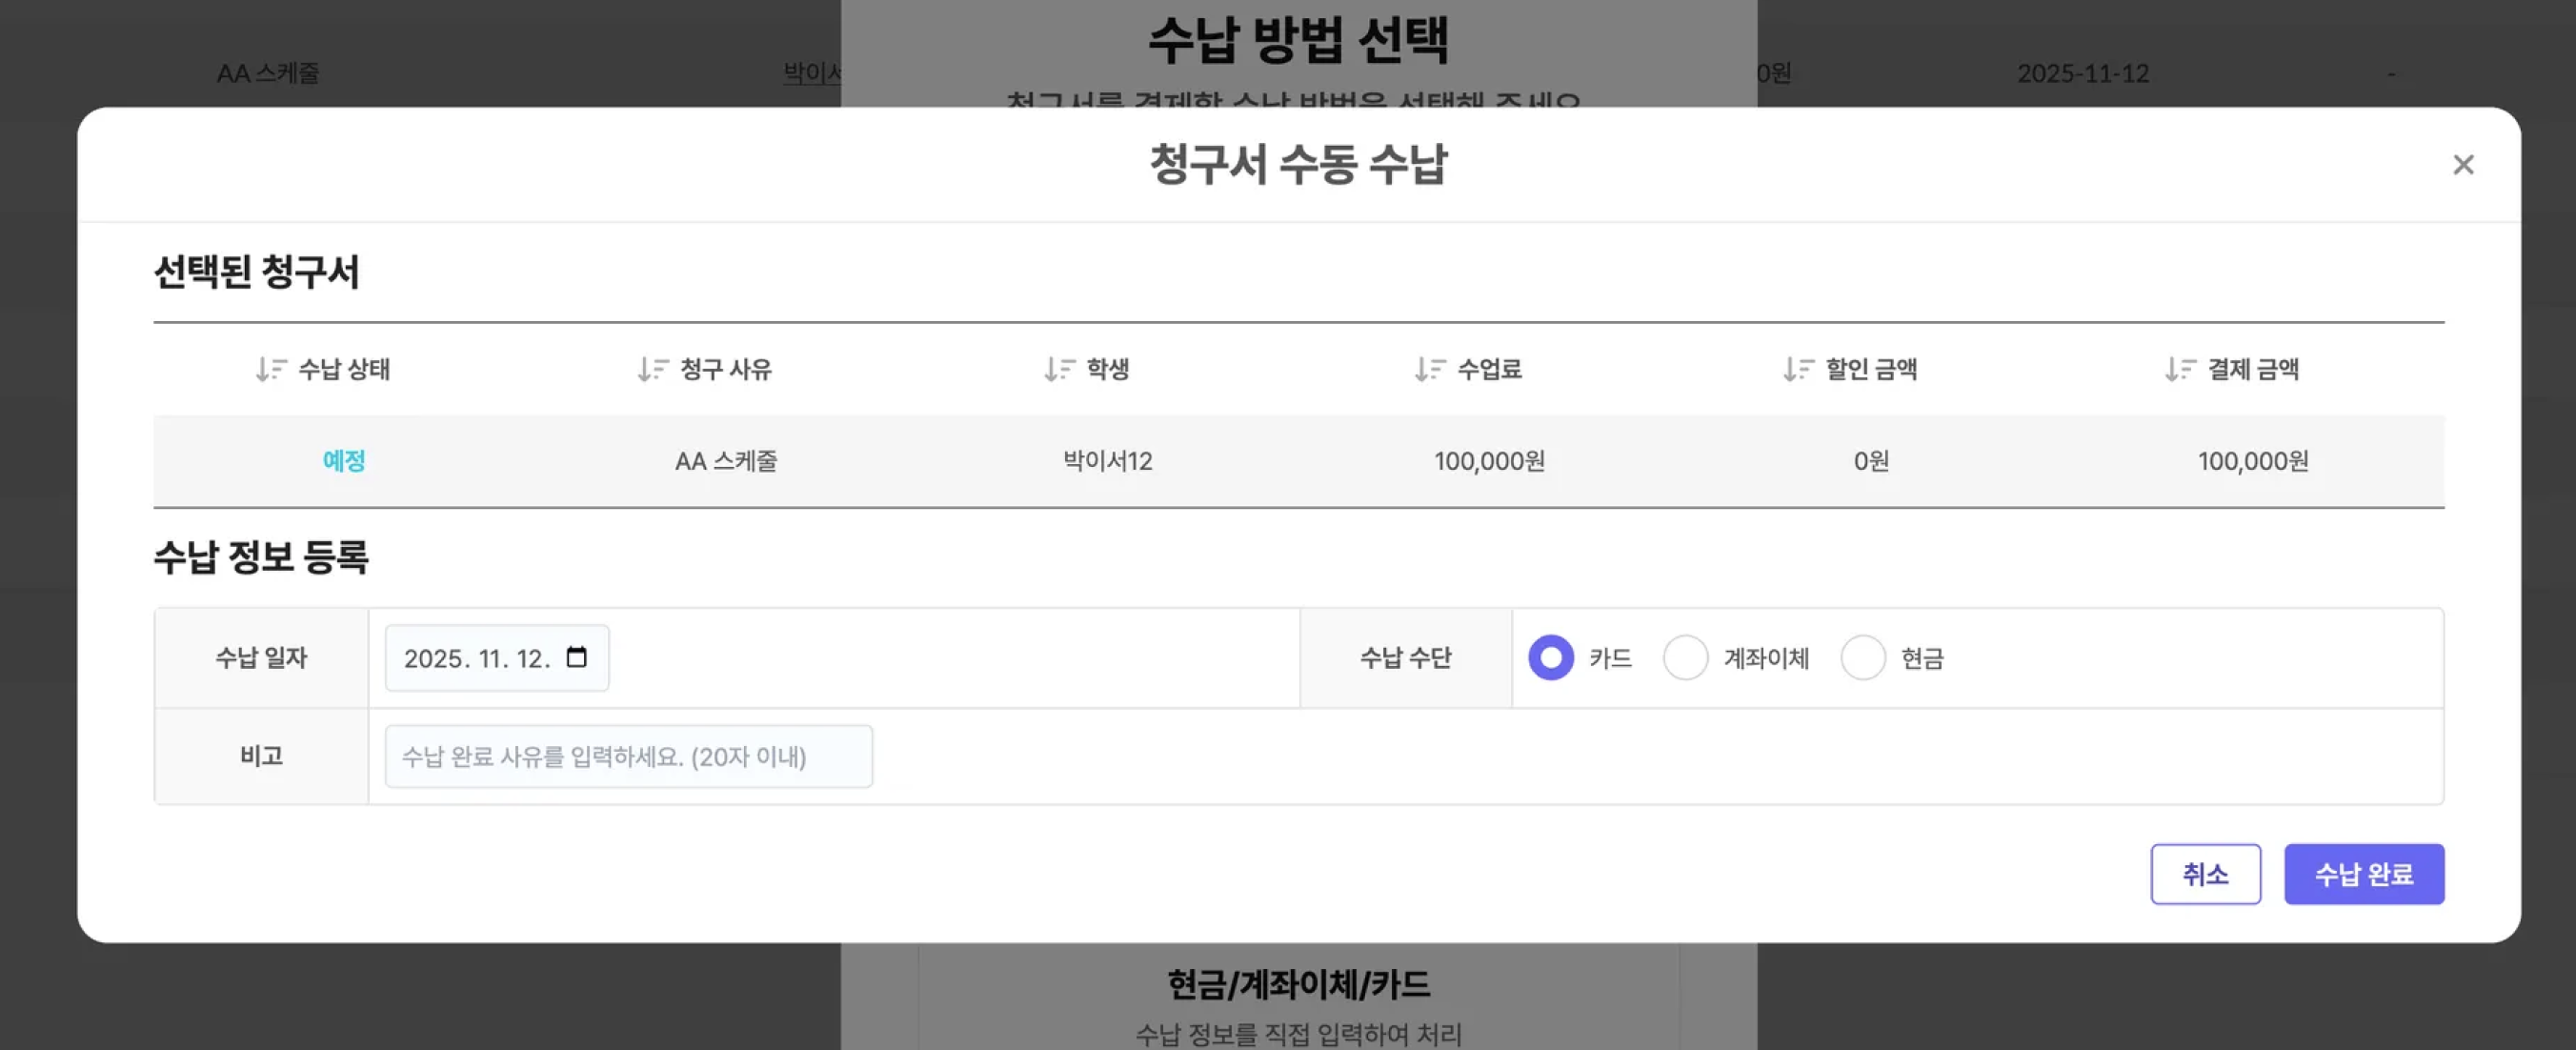The height and width of the screenshot is (1050, 2576).
Task: Click the sort icon beside 수납 상태
Action: tap(271, 369)
